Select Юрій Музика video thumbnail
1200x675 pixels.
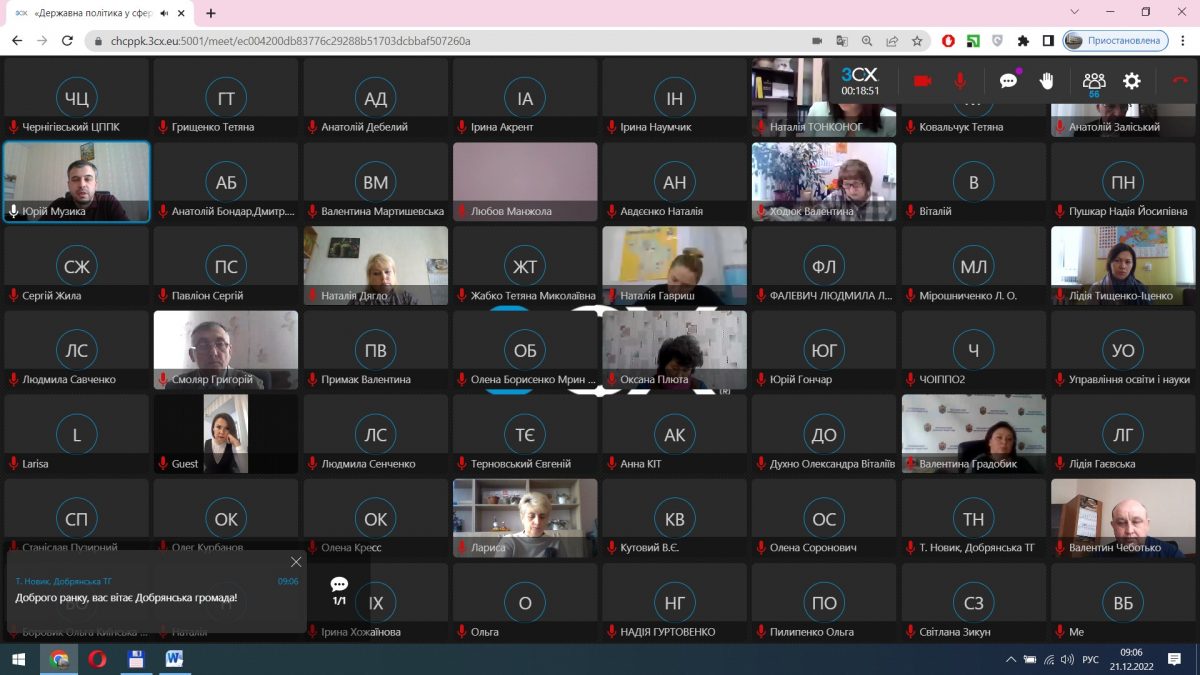point(76,181)
